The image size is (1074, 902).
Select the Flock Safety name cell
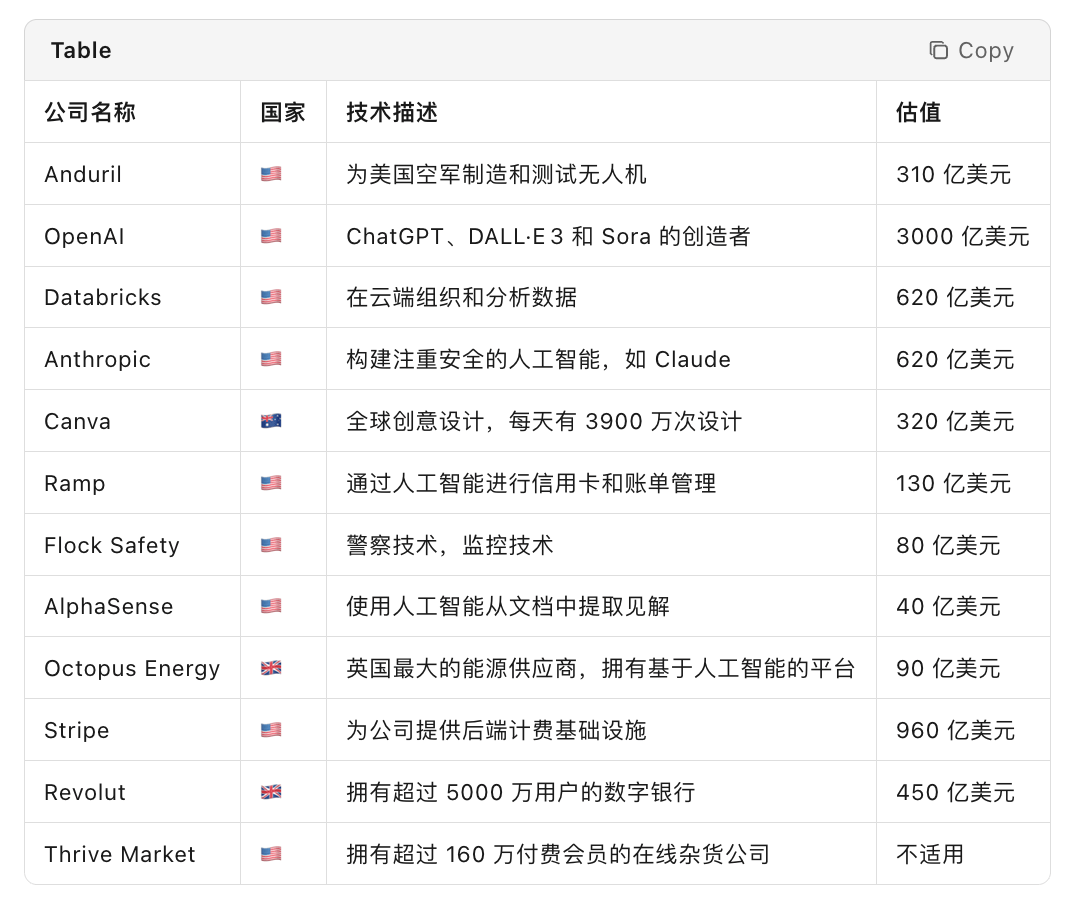click(132, 545)
